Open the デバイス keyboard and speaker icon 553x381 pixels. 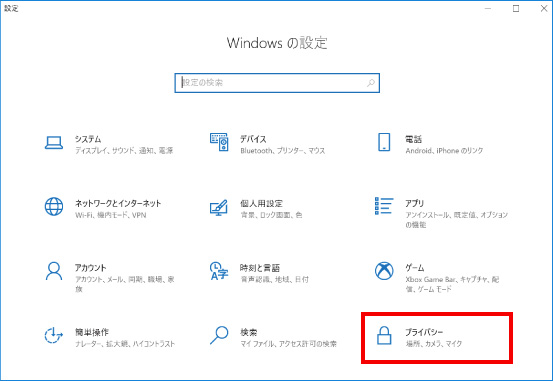(219, 142)
